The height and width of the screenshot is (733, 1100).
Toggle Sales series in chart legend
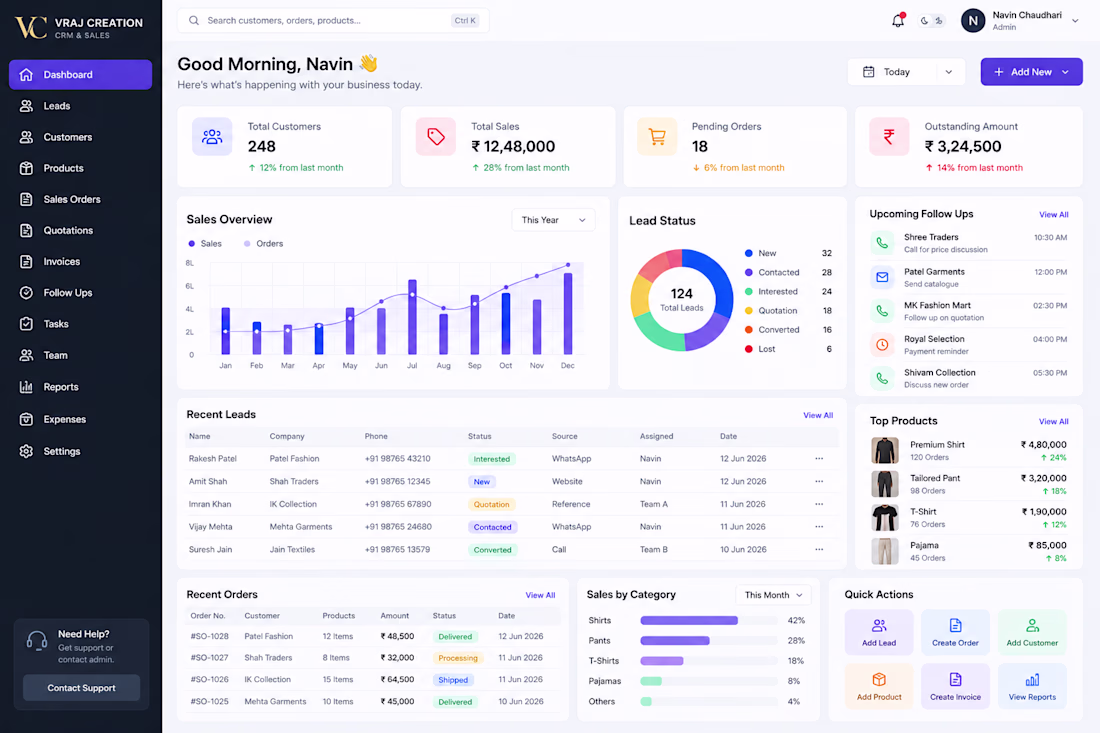(x=205, y=243)
